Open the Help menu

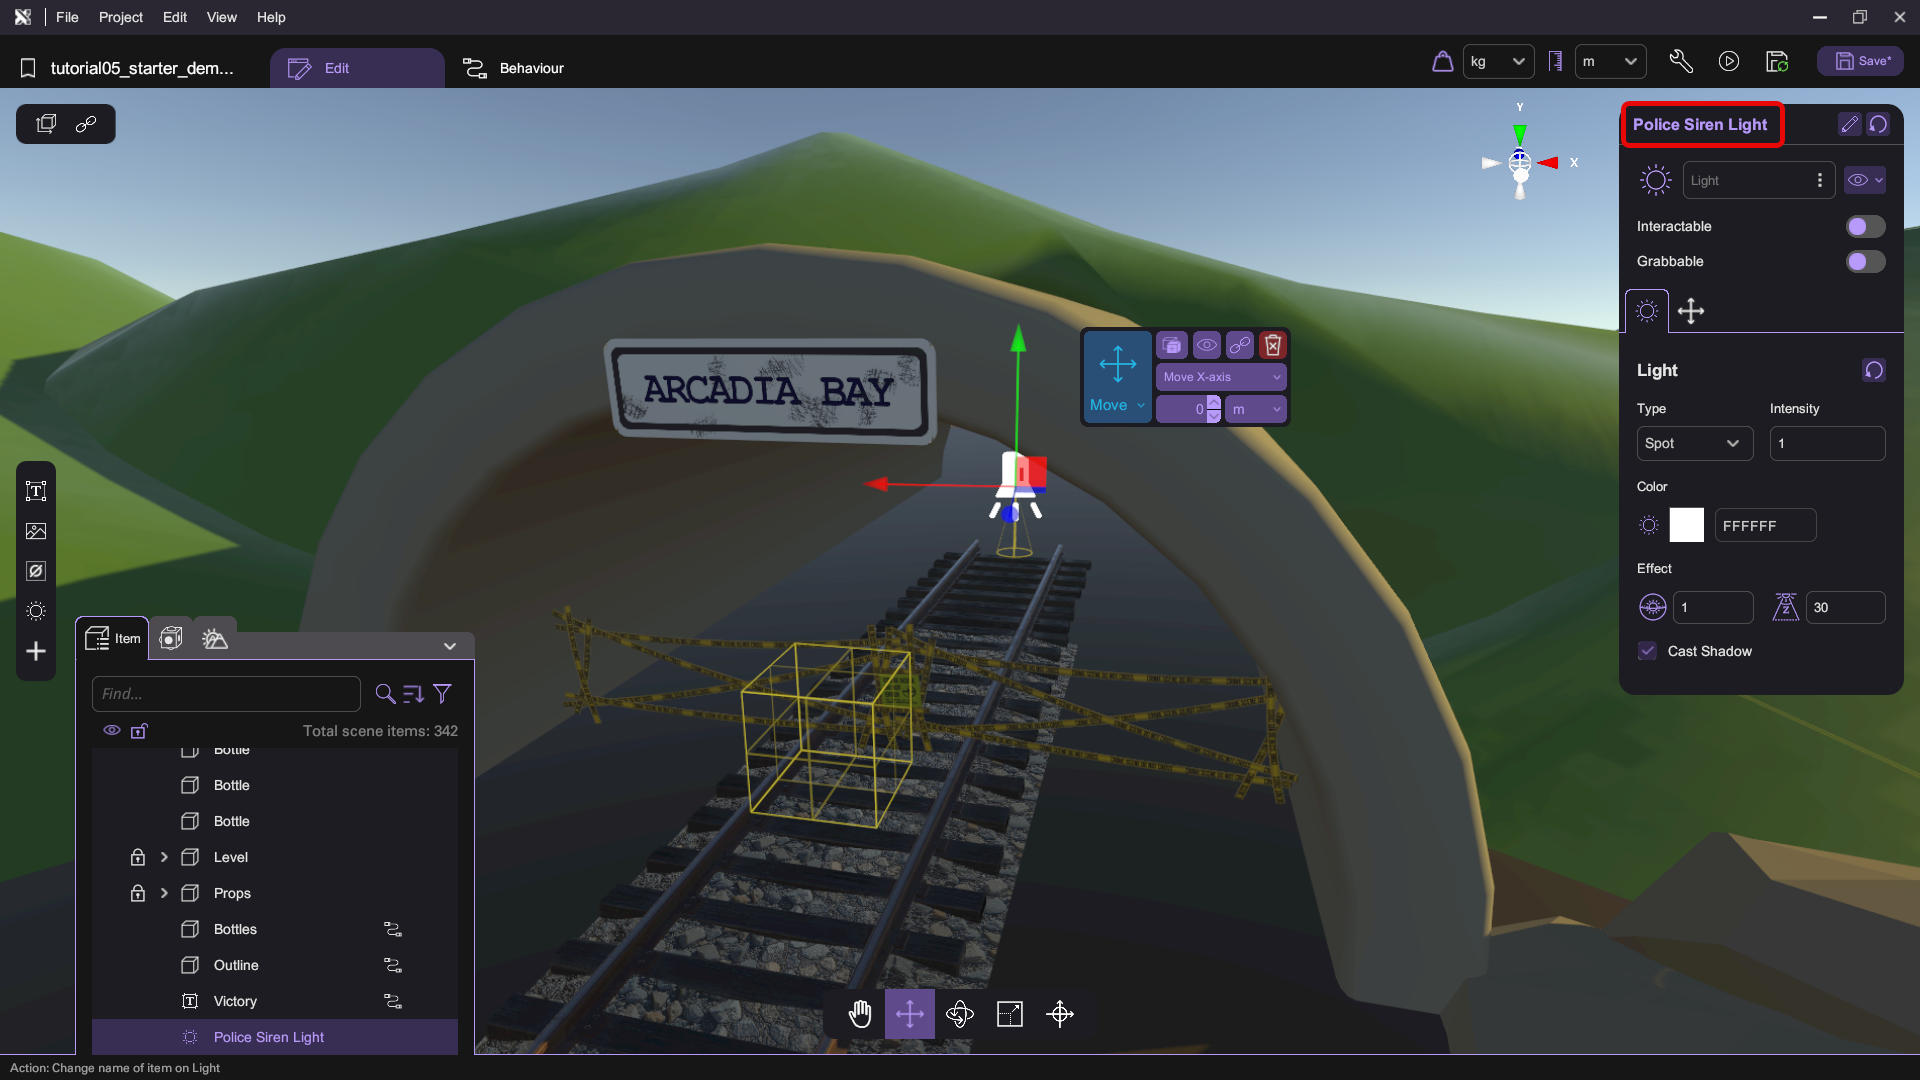coord(271,17)
